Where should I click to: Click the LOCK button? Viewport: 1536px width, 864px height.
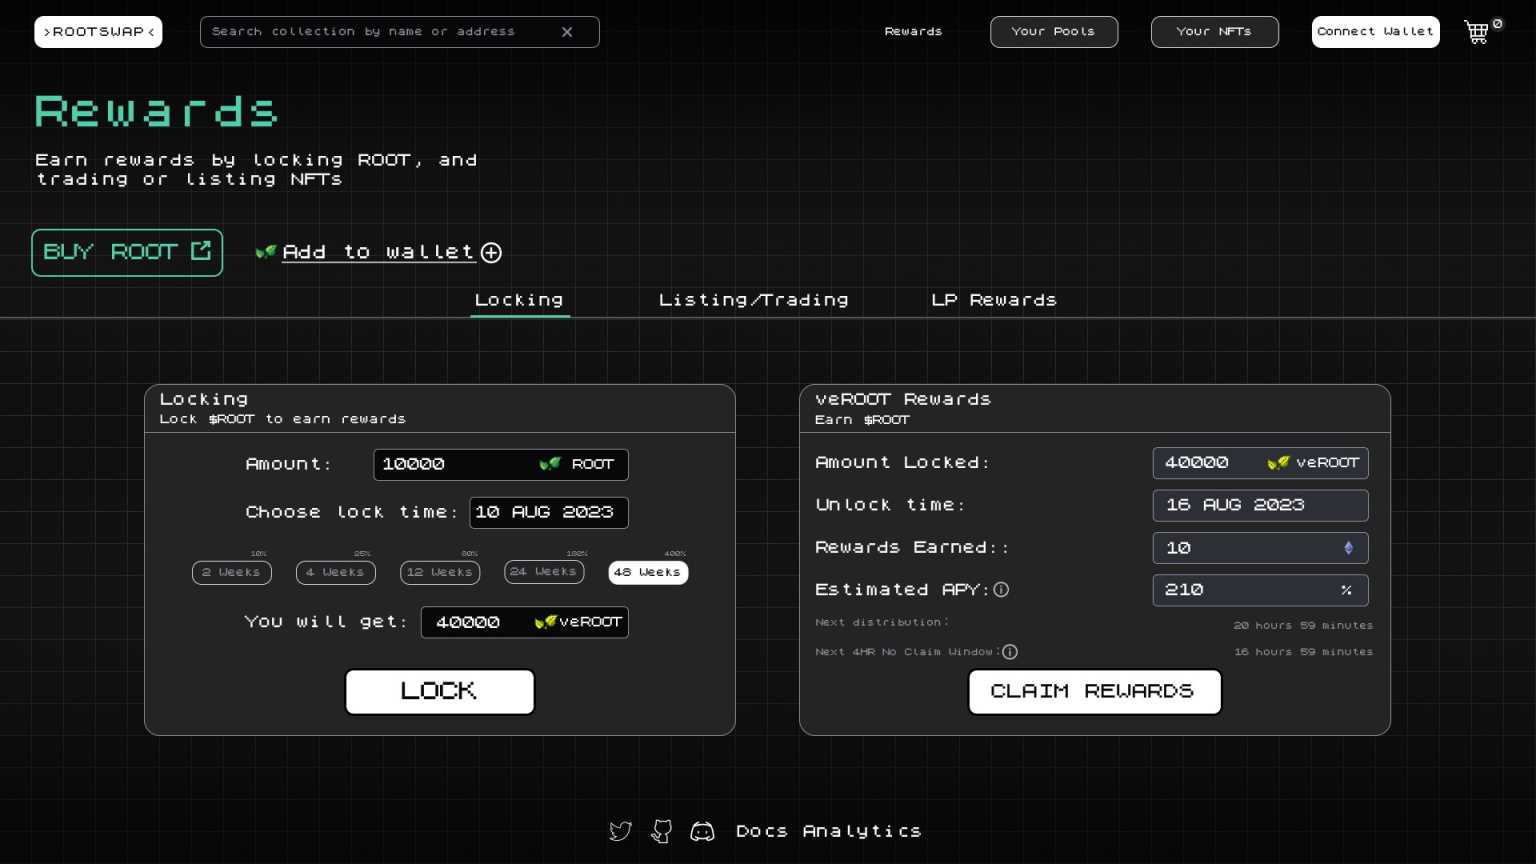[x=439, y=691]
